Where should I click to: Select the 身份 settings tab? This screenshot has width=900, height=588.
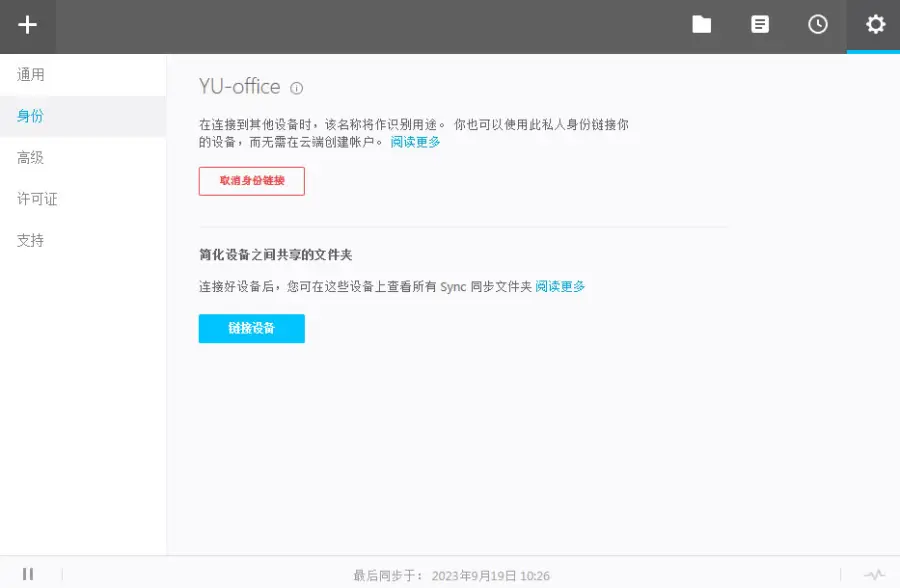pyautogui.click(x=83, y=116)
